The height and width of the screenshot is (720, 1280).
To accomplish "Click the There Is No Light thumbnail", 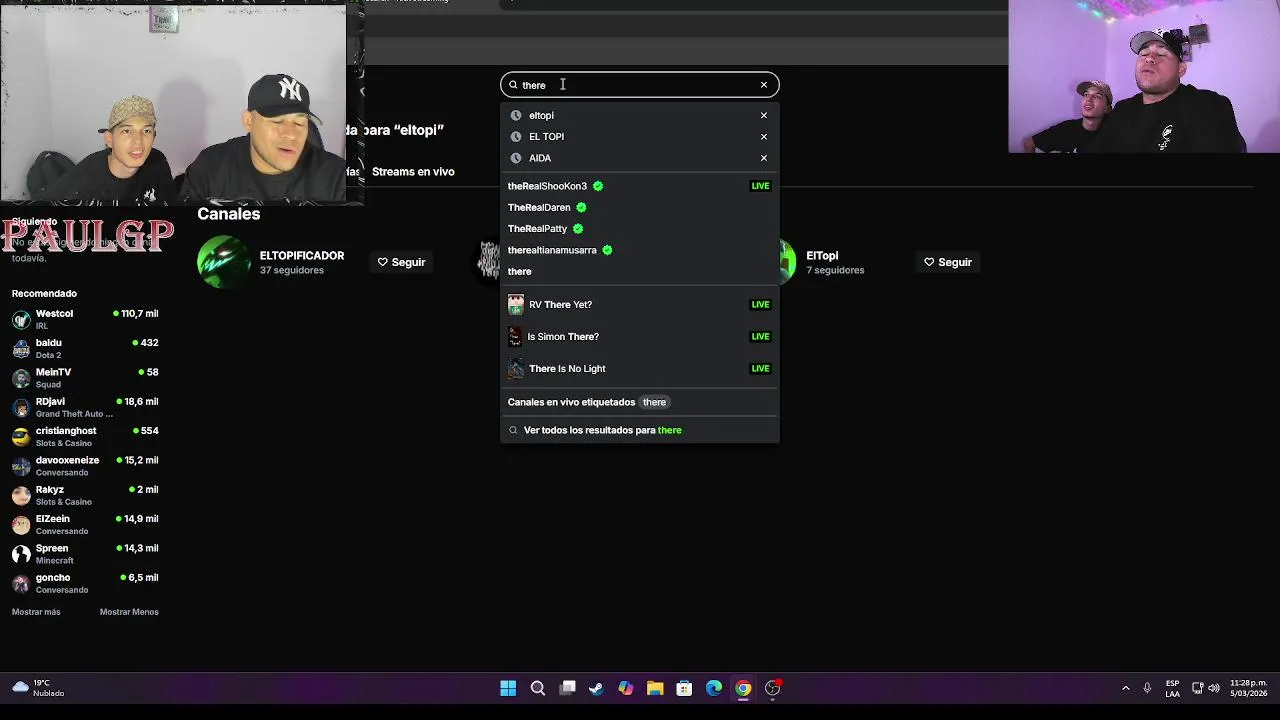I will click(x=515, y=368).
